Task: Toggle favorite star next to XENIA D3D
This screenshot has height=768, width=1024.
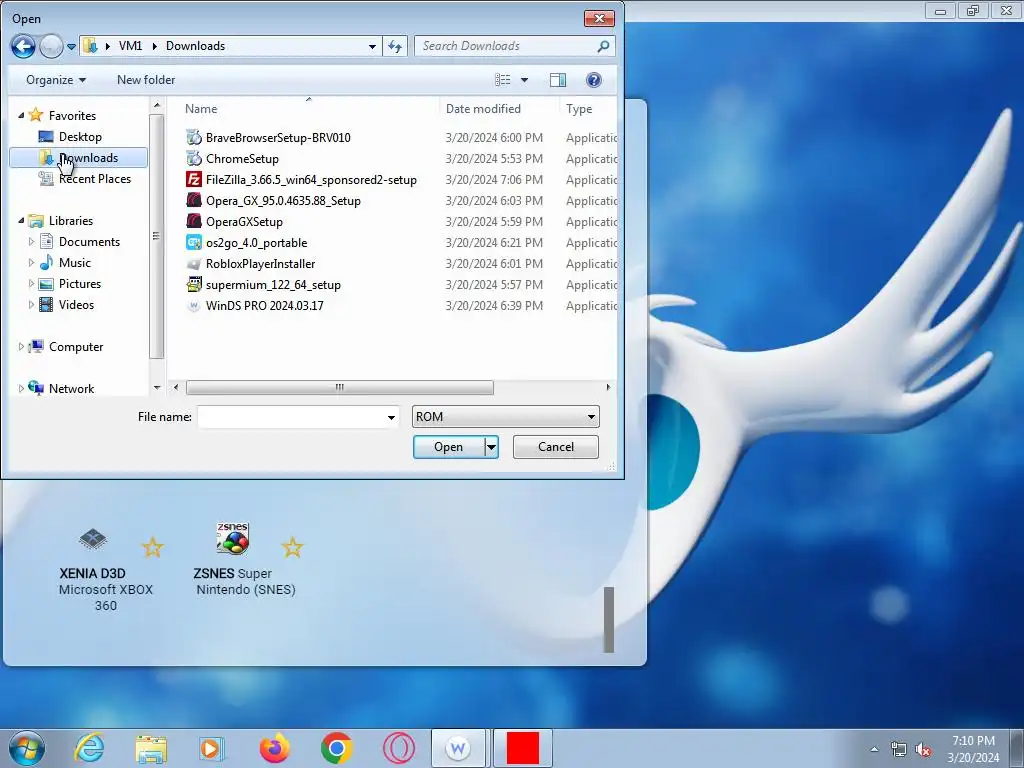Action: 153,547
